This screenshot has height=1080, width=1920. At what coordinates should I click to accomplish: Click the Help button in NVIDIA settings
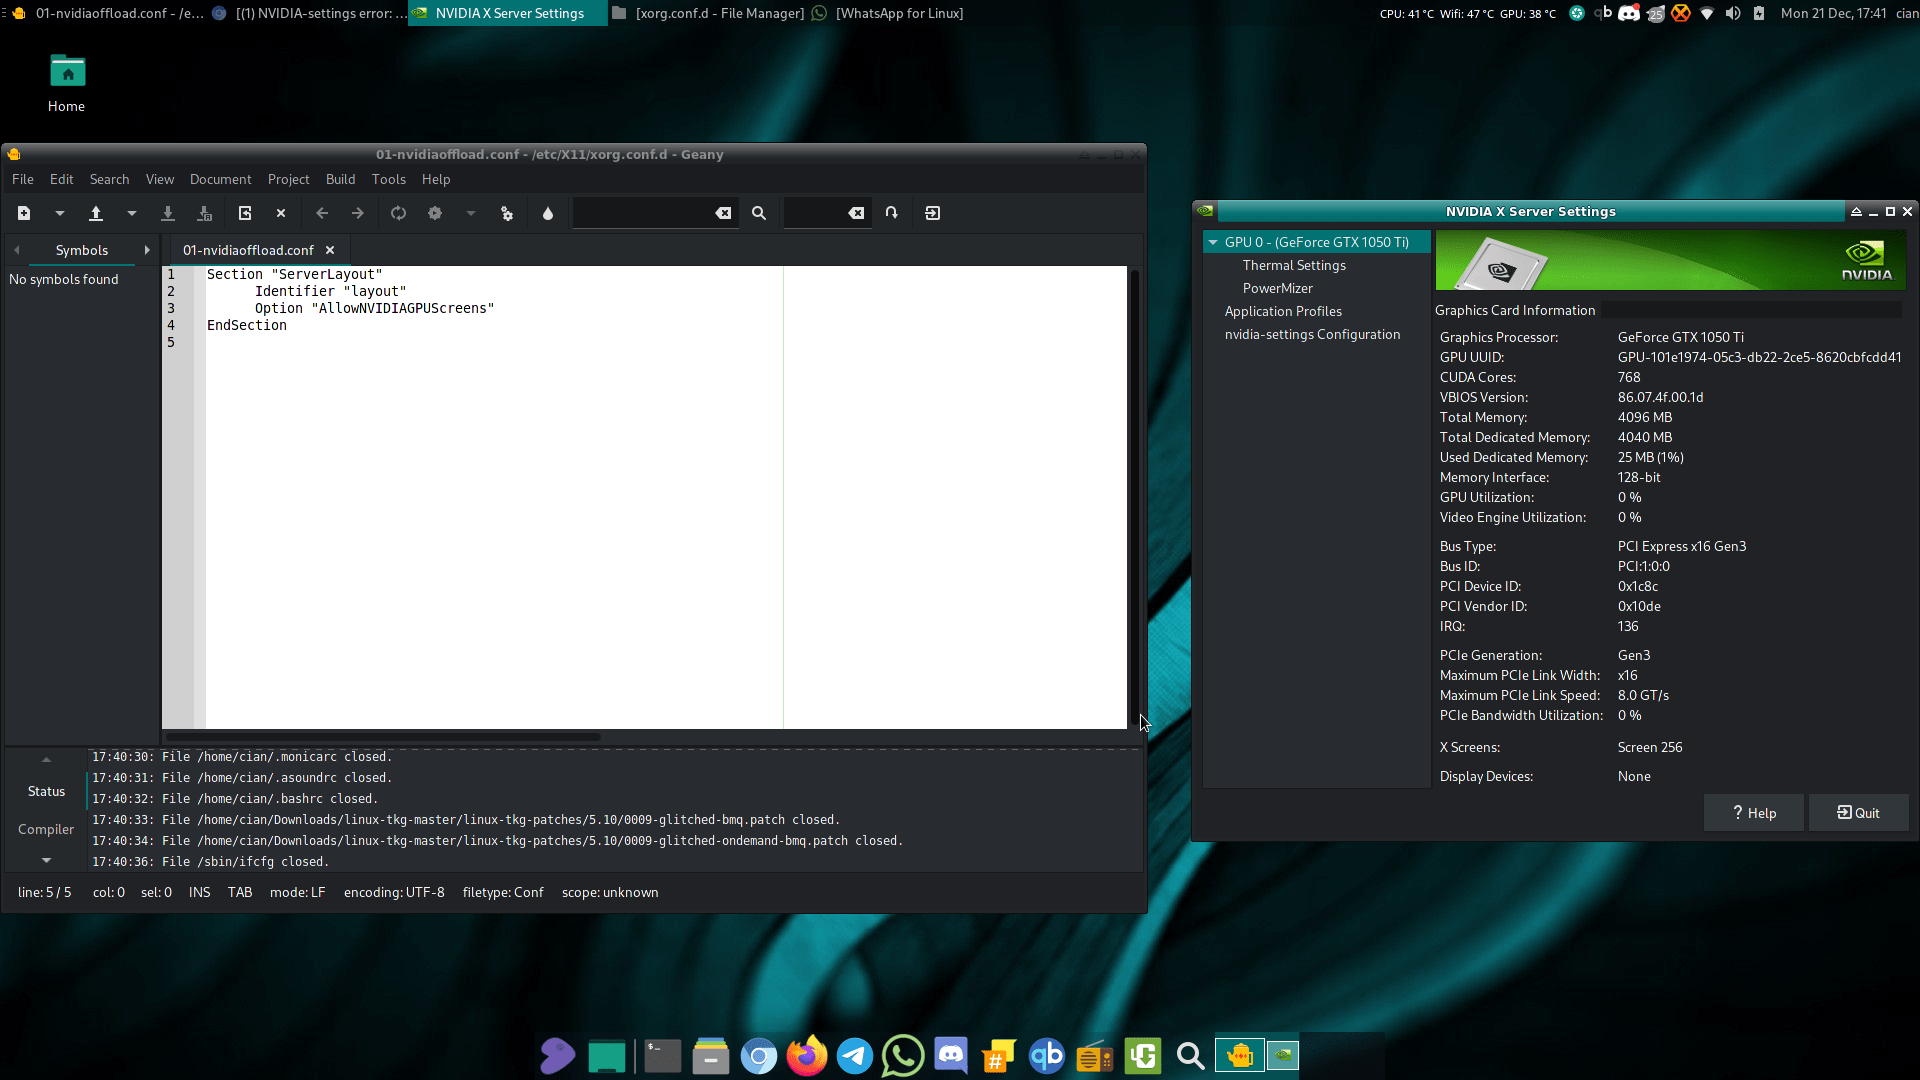click(1754, 813)
